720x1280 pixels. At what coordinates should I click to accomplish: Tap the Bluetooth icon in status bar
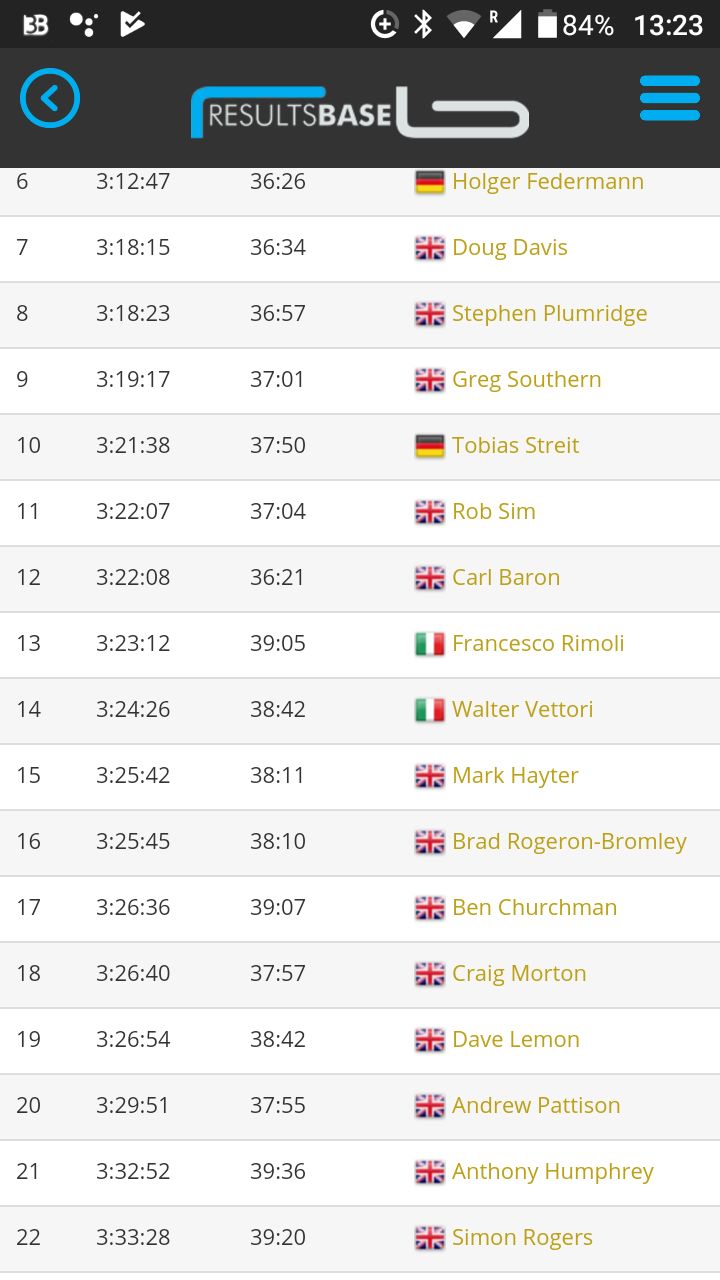pos(423,25)
